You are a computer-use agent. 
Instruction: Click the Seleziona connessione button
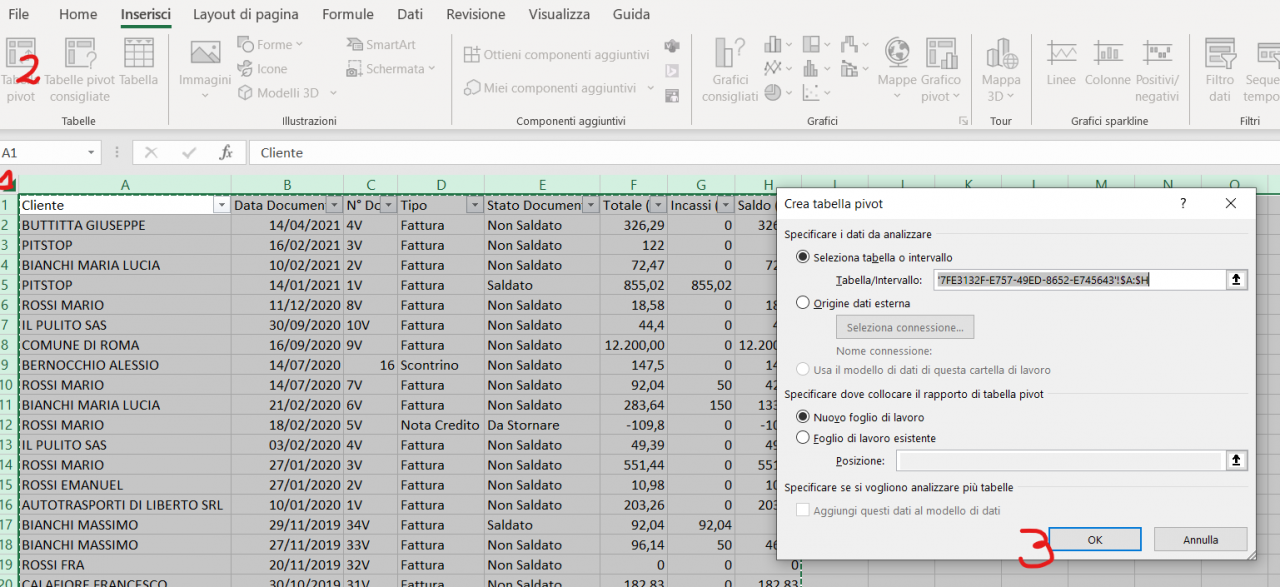905,327
